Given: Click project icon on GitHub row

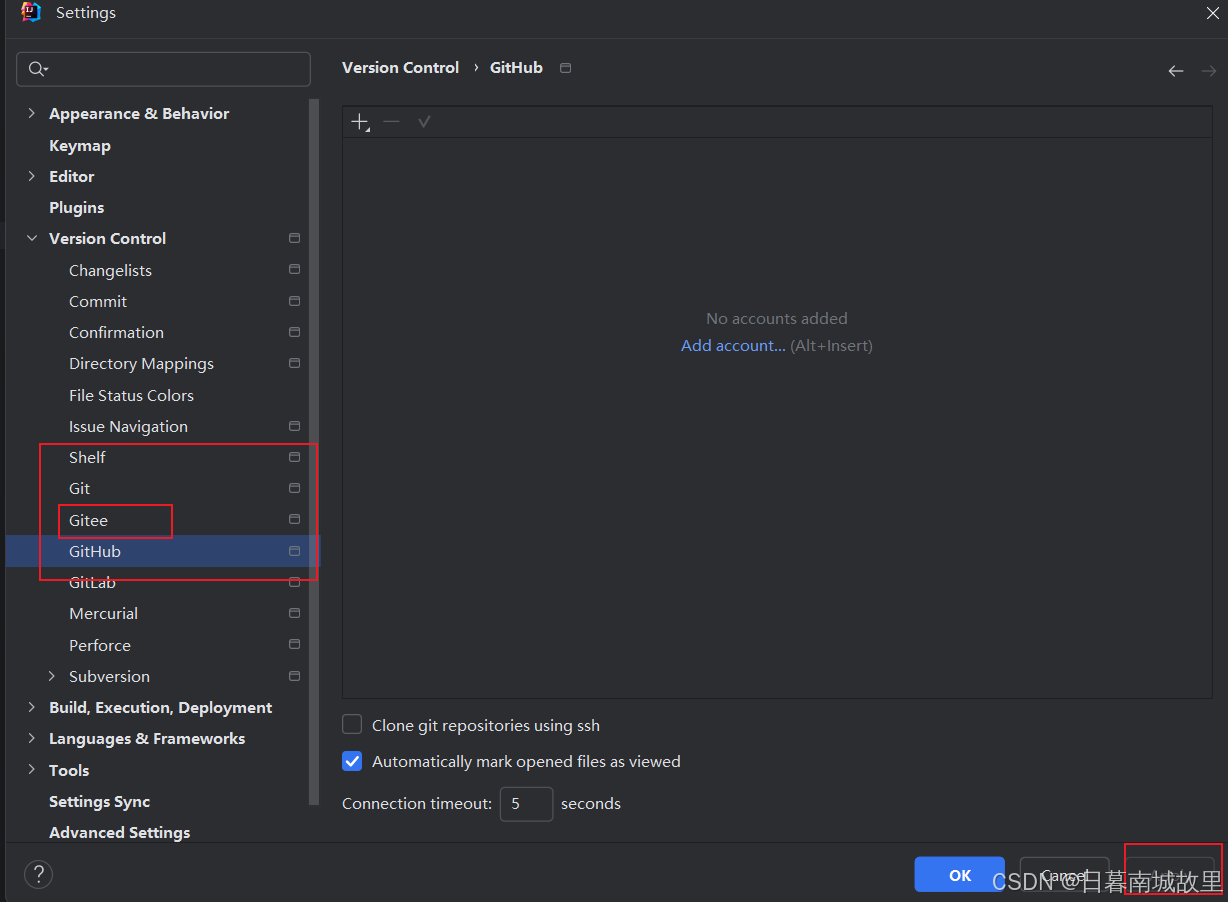Looking at the screenshot, I should pos(294,551).
